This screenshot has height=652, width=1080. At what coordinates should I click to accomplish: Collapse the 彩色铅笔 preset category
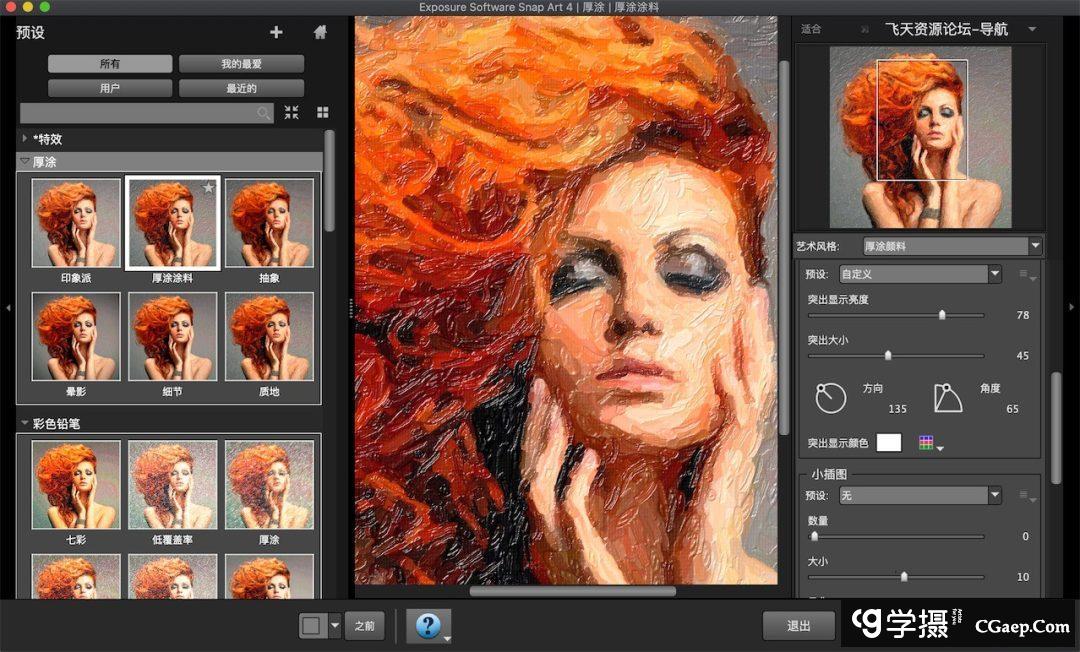[25, 423]
